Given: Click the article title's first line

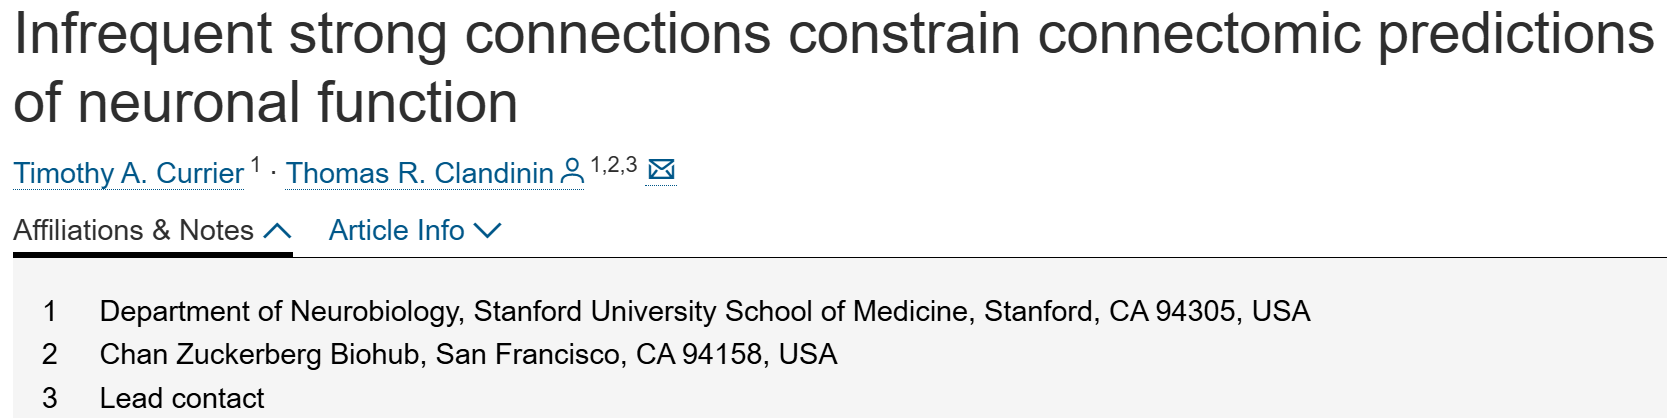Looking at the screenshot, I should [833, 33].
